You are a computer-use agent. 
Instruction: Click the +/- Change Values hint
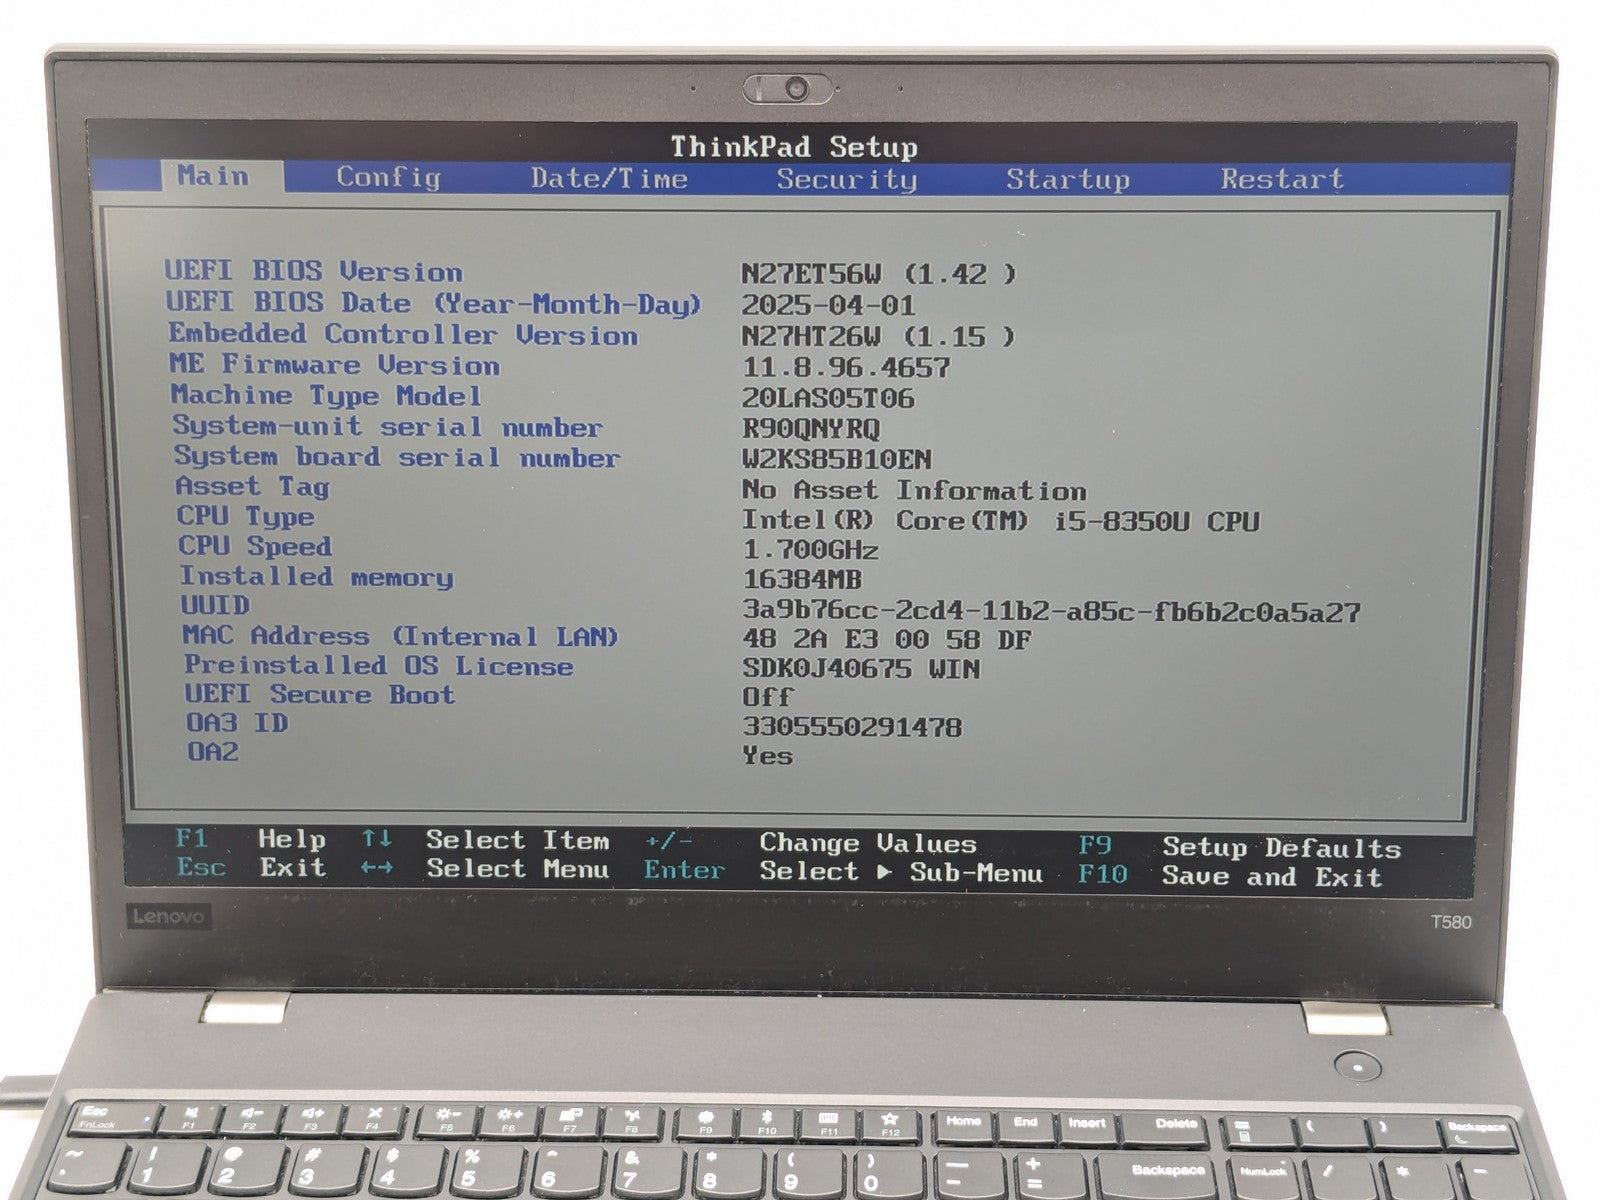click(x=811, y=843)
